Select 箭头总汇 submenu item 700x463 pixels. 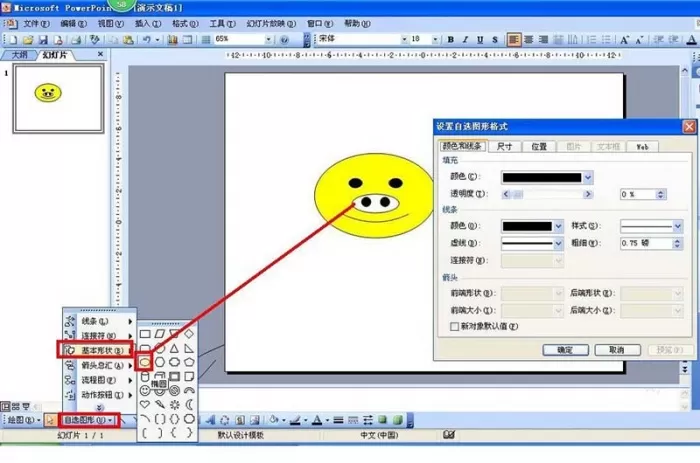click(99, 366)
